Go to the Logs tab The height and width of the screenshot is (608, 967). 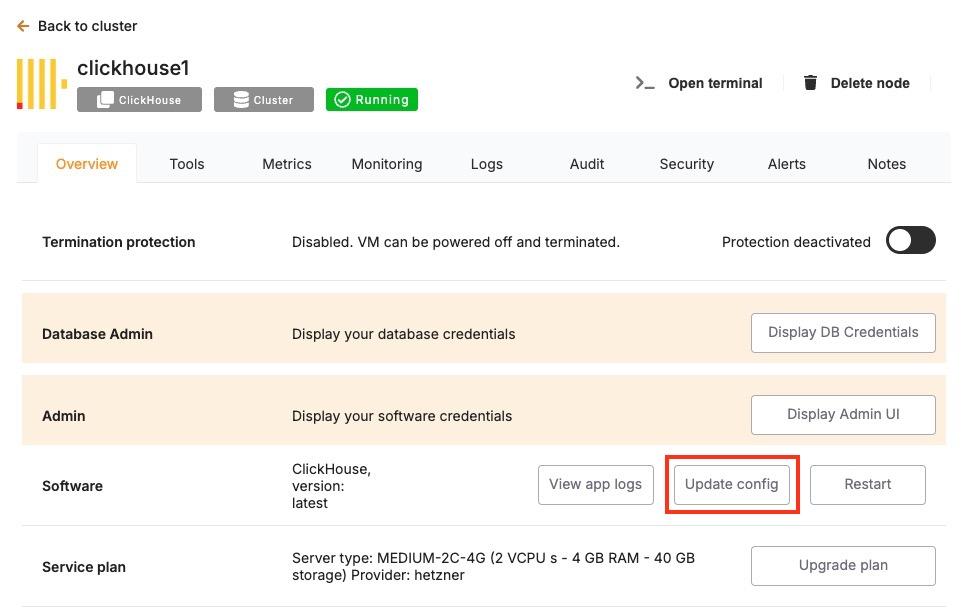487,164
